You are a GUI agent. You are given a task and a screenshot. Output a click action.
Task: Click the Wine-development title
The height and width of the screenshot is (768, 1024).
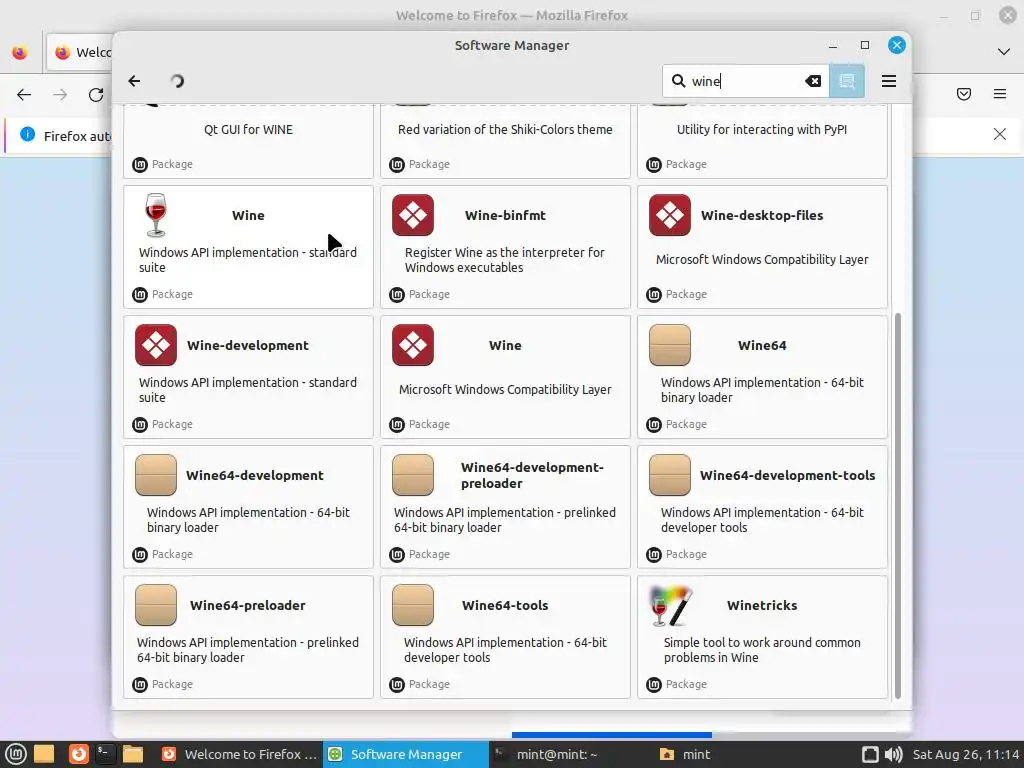pos(248,345)
